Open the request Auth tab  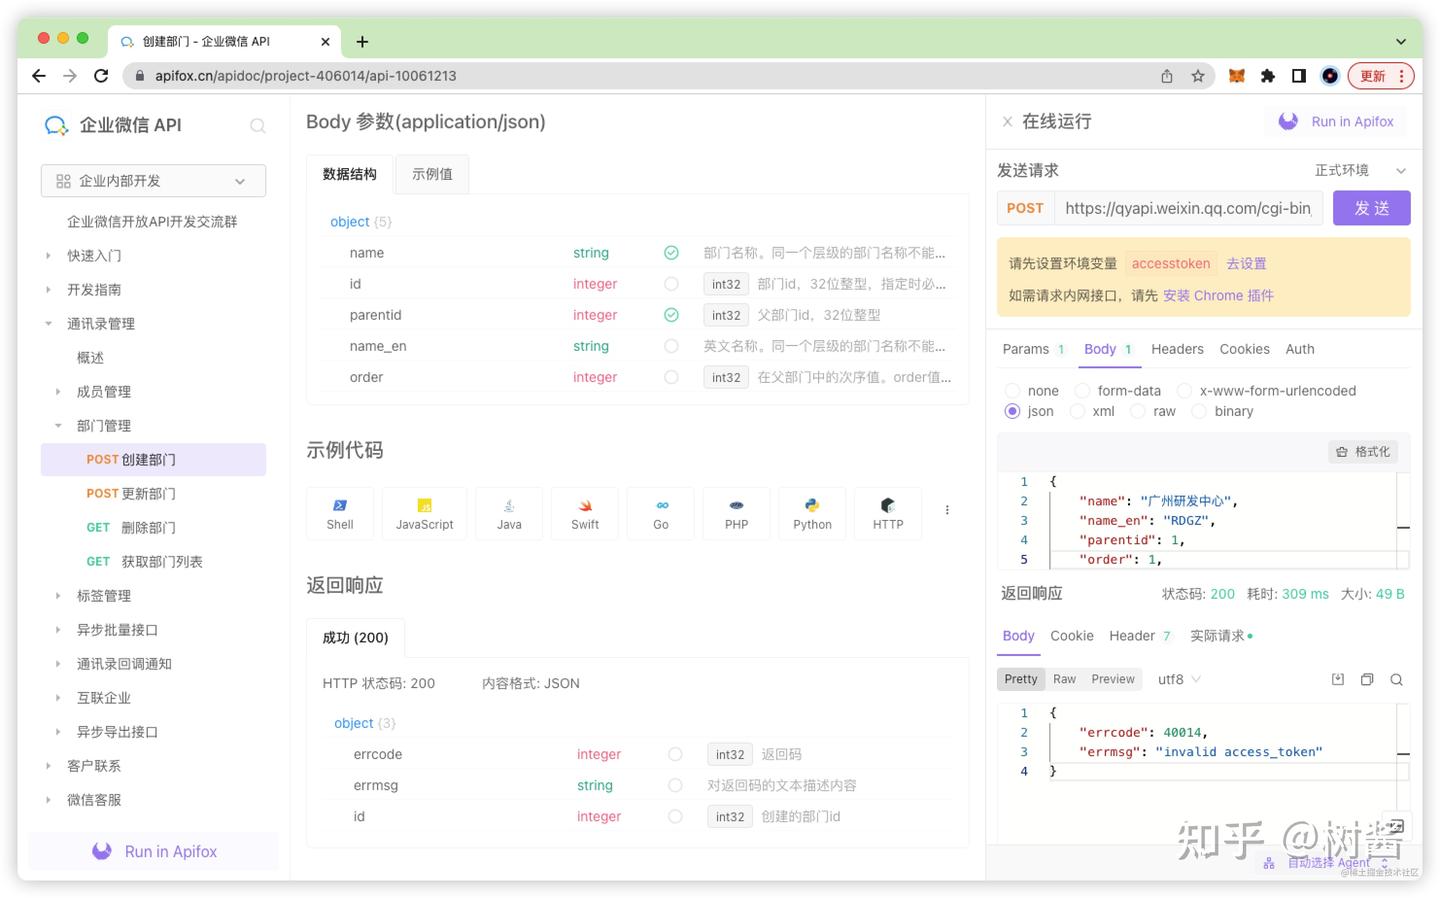pos(1300,349)
